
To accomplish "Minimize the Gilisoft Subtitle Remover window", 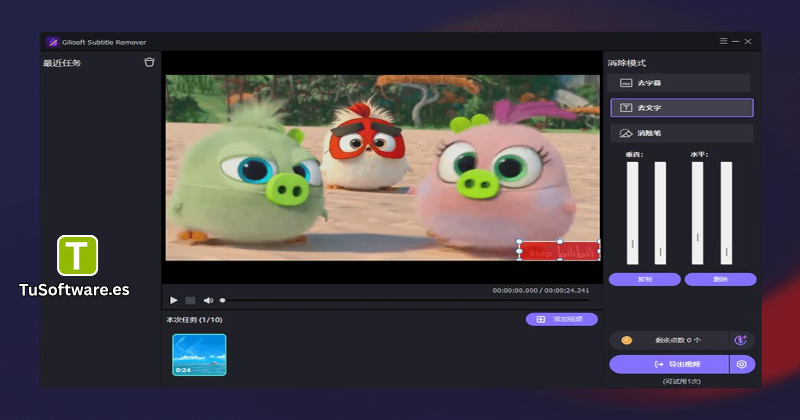I will [x=736, y=41].
